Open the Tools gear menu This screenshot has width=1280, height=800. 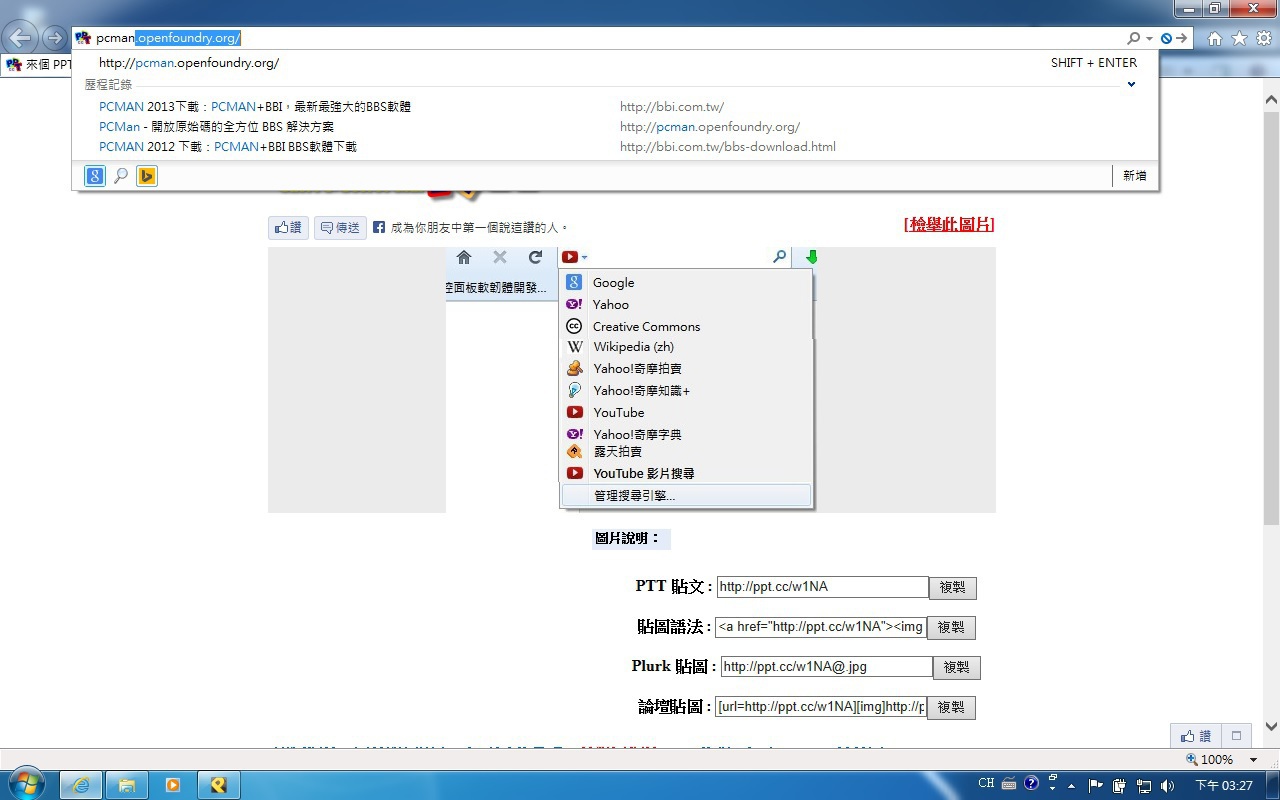click(x=1264, y=38)
